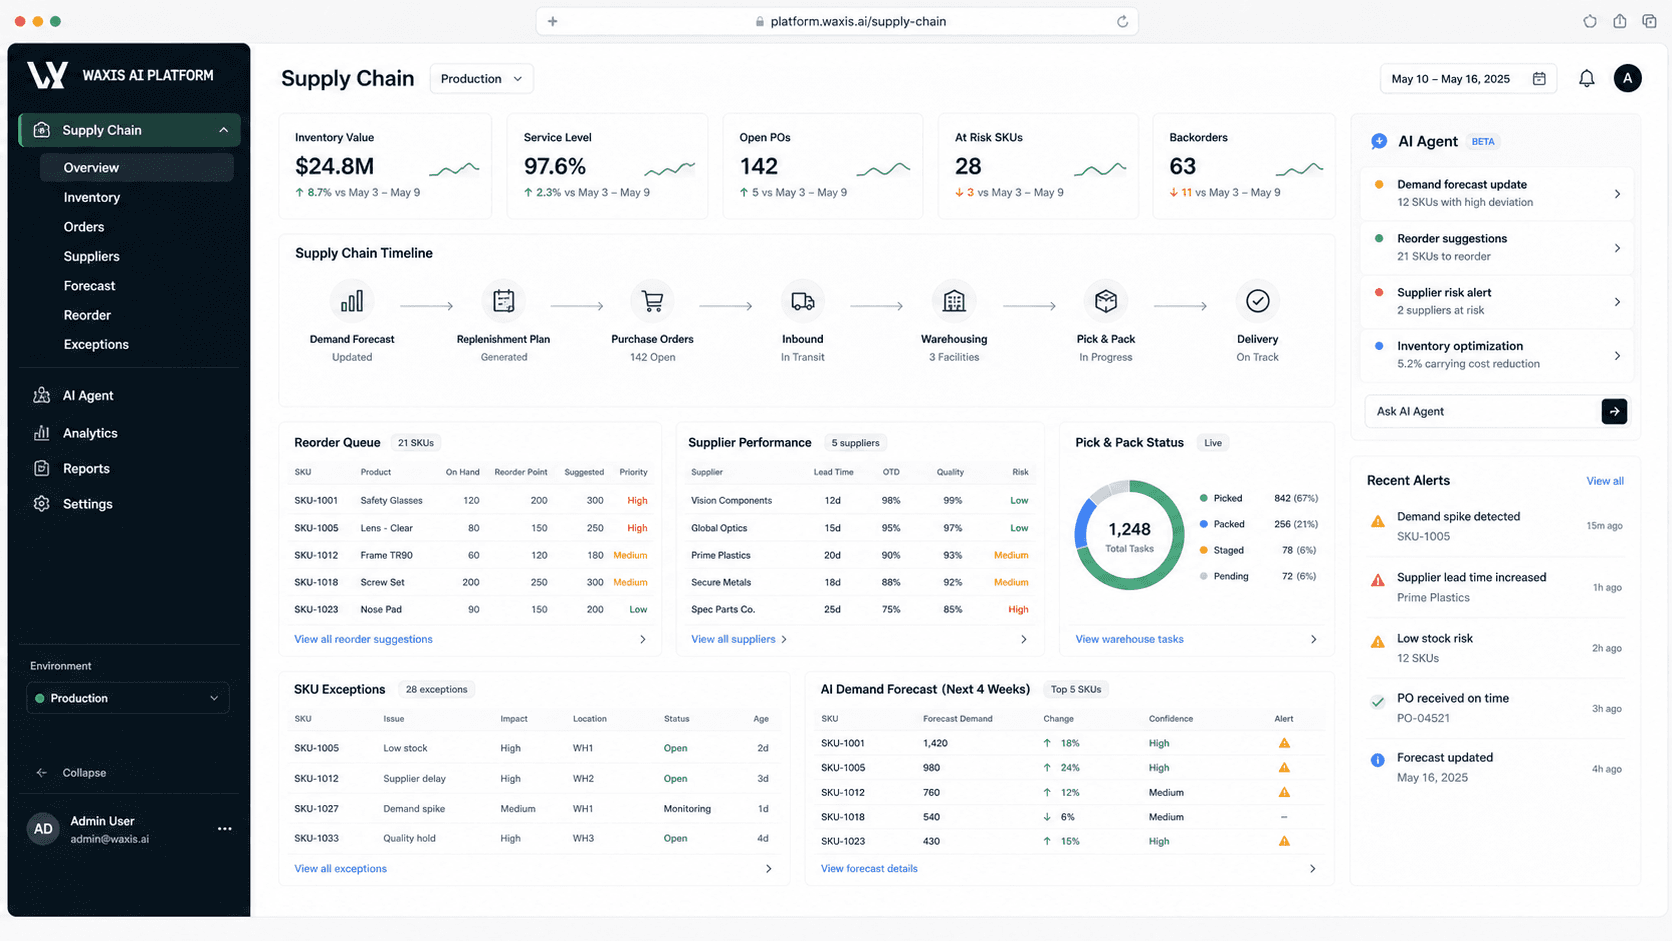Viewport: 1672px width, 941px height.
Task: Click the SKU-1005 row in Reorder Queue
Action: pyautogui.click(x=470, y=528)
